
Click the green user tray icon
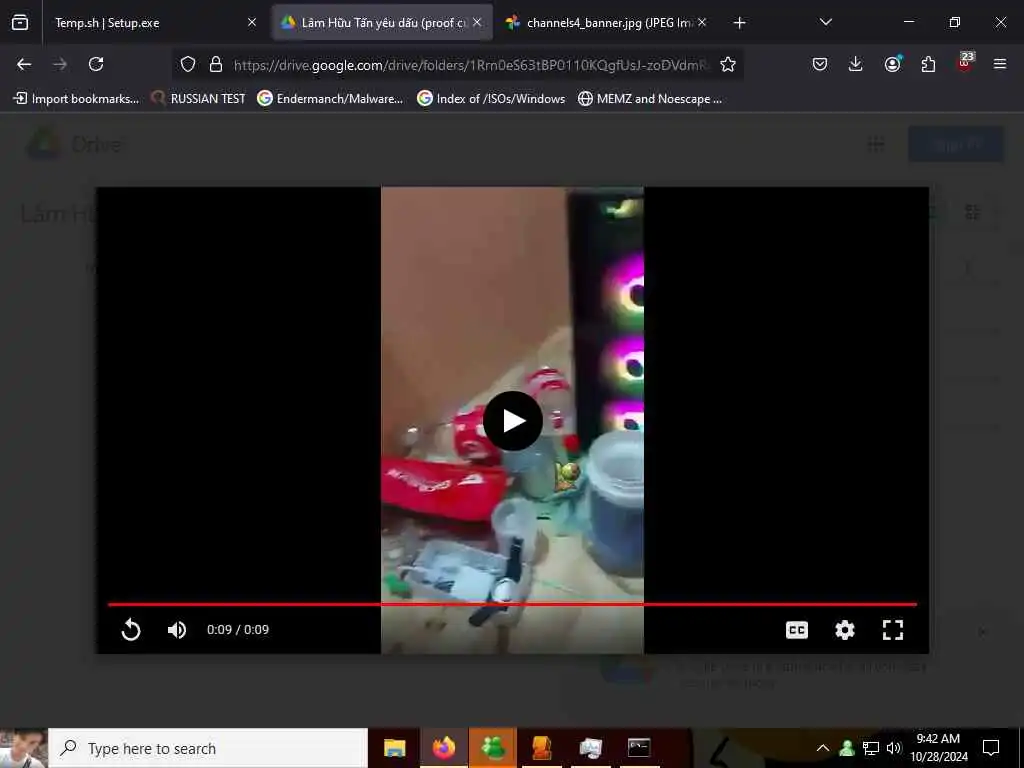coord(847,748)
